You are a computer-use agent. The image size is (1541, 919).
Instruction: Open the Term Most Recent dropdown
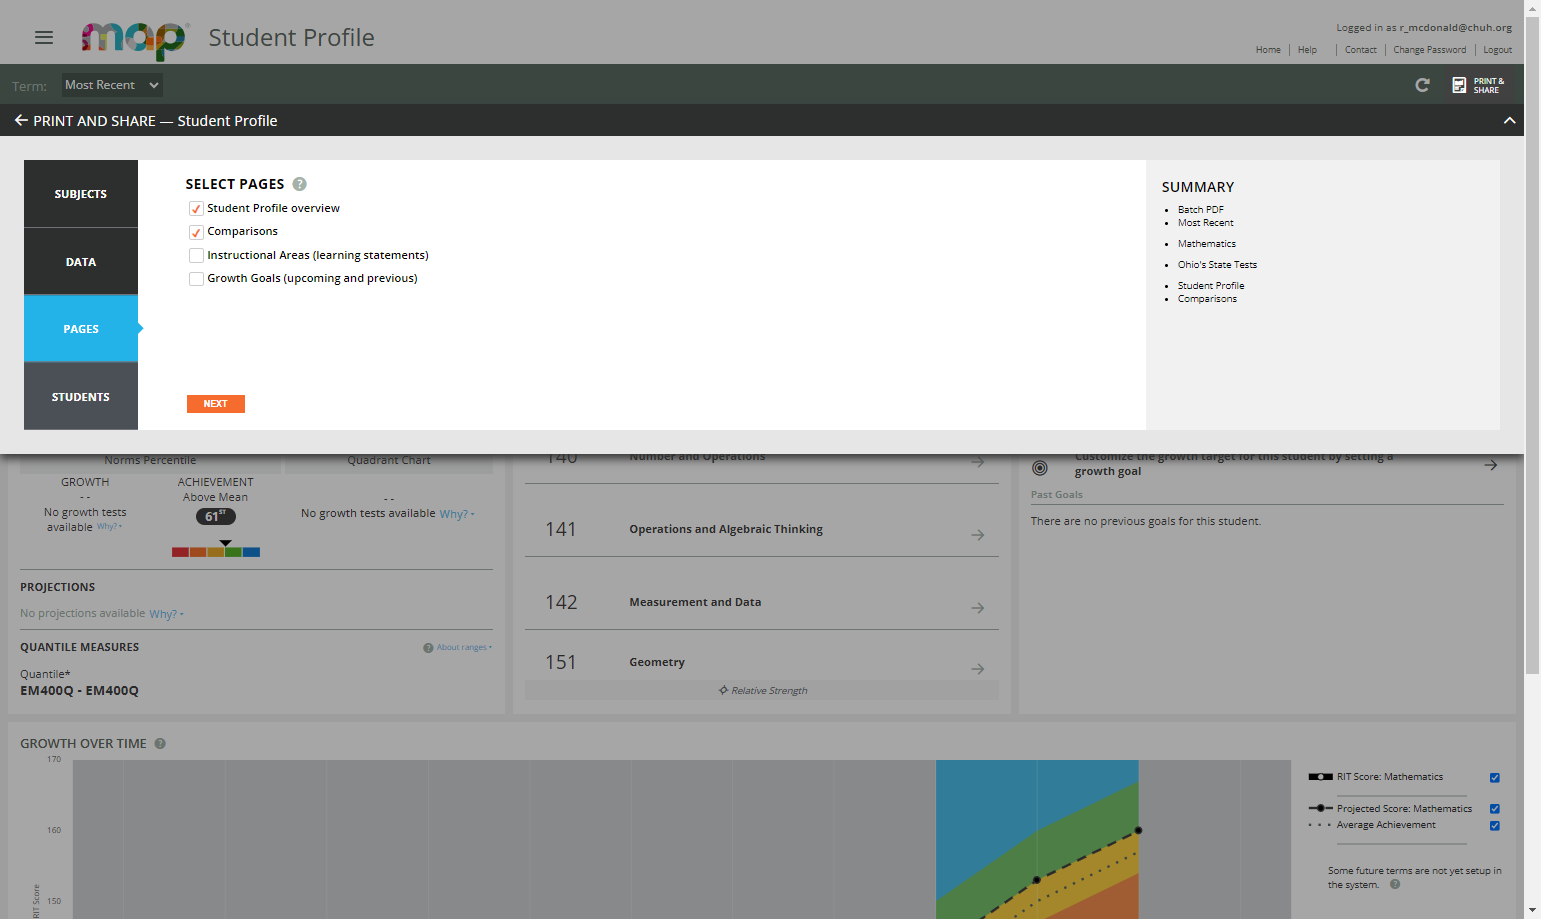tap(112, 85)
